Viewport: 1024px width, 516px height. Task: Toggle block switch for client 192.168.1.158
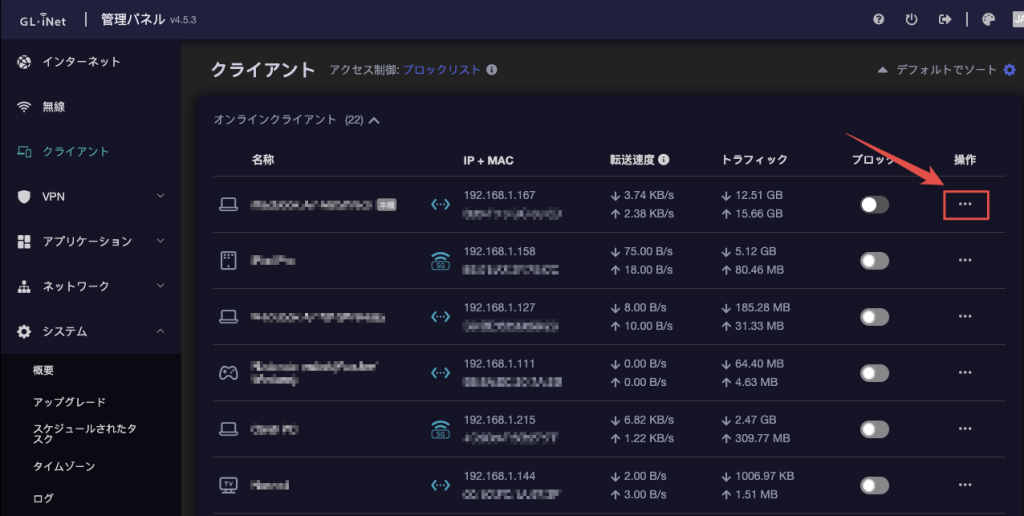click(874, 261)
